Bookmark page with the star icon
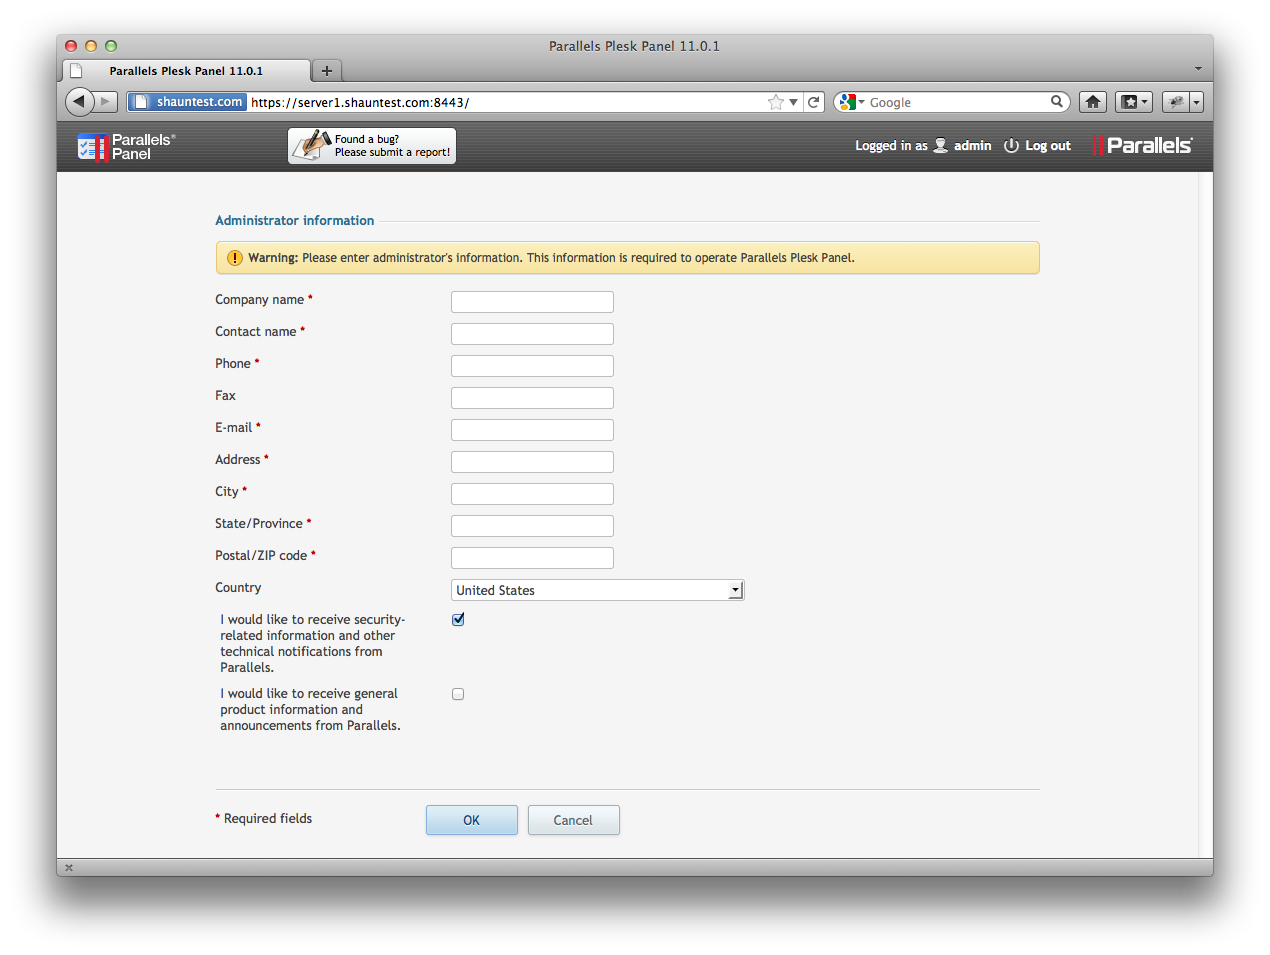Screen dimensions: 1270x955 pyautogui.click(x=775, y=102)
